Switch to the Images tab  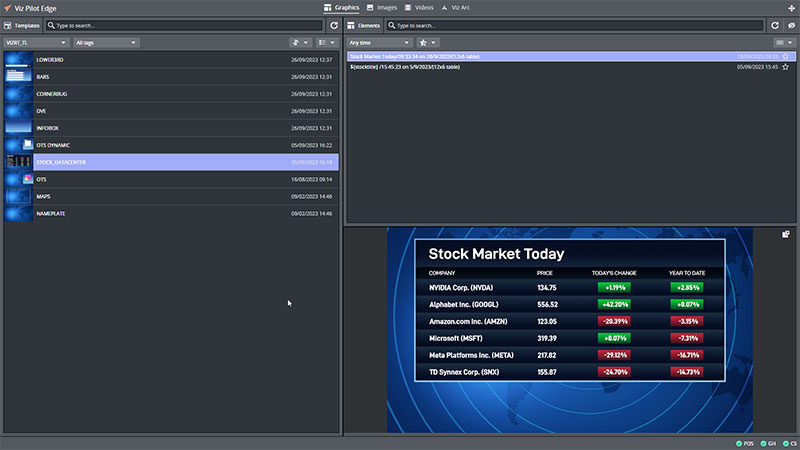[382, 8]
